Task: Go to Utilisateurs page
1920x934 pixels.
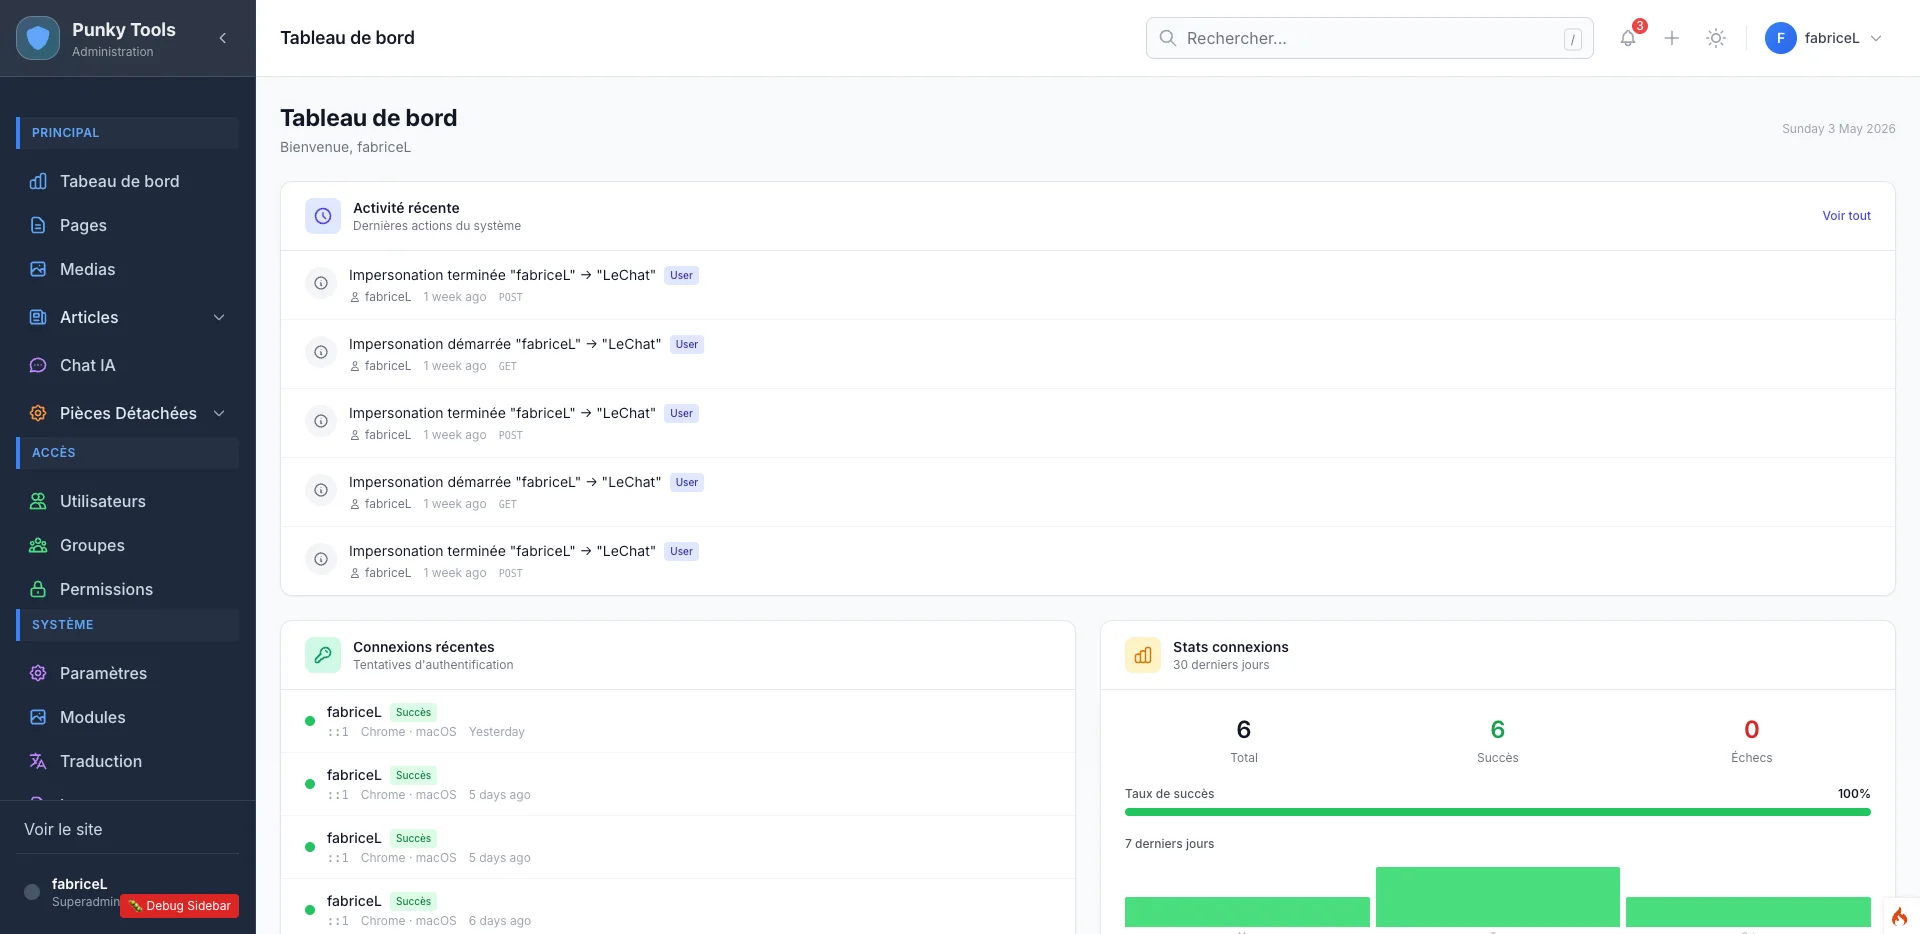Action: point(128,501)
